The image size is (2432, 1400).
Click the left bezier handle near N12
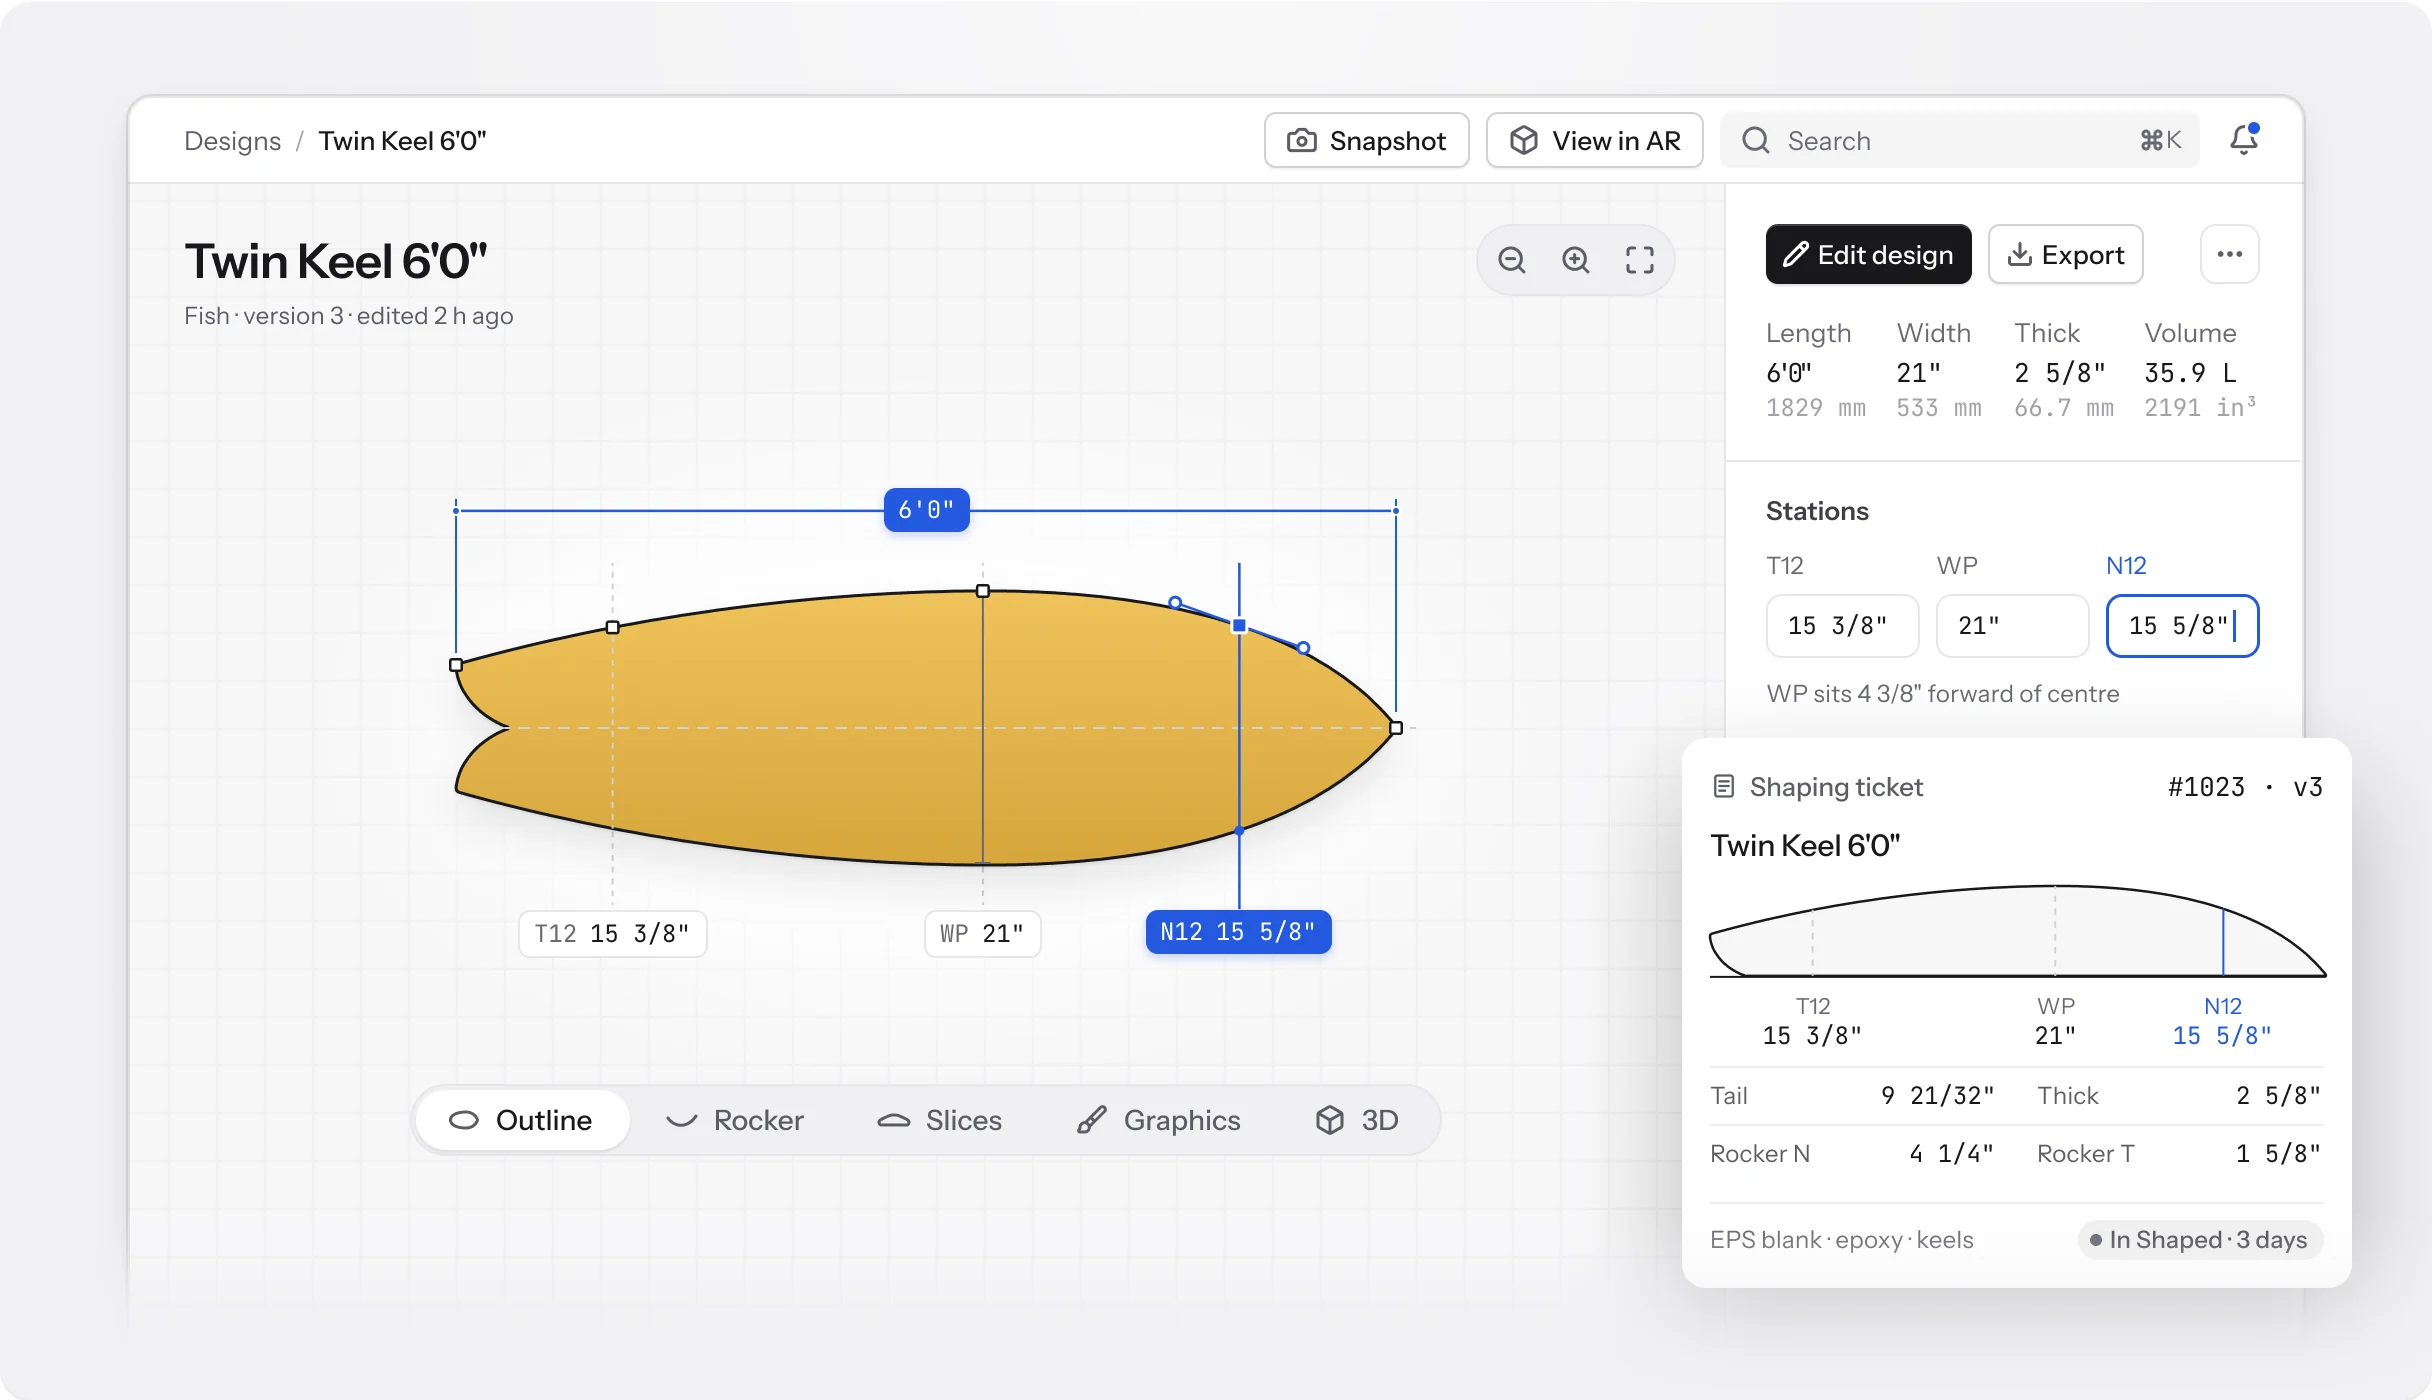coord(1175,602)
